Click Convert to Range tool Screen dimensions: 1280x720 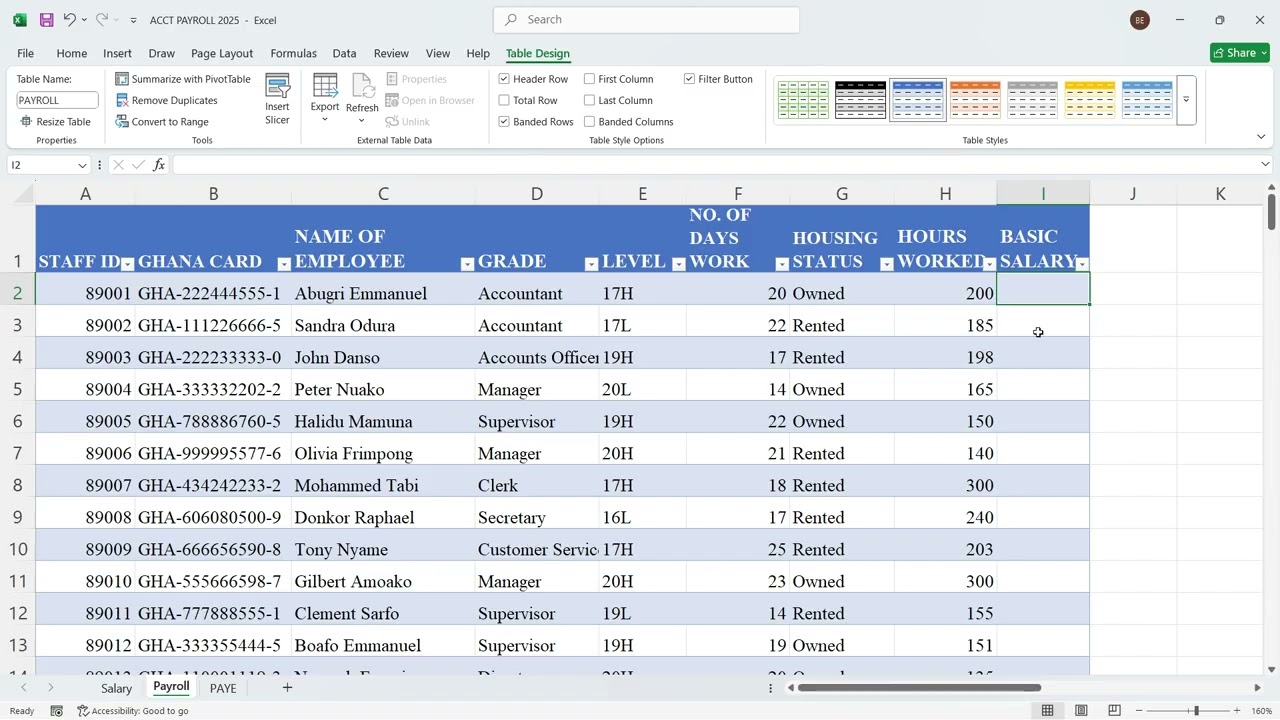click(162, 122)
